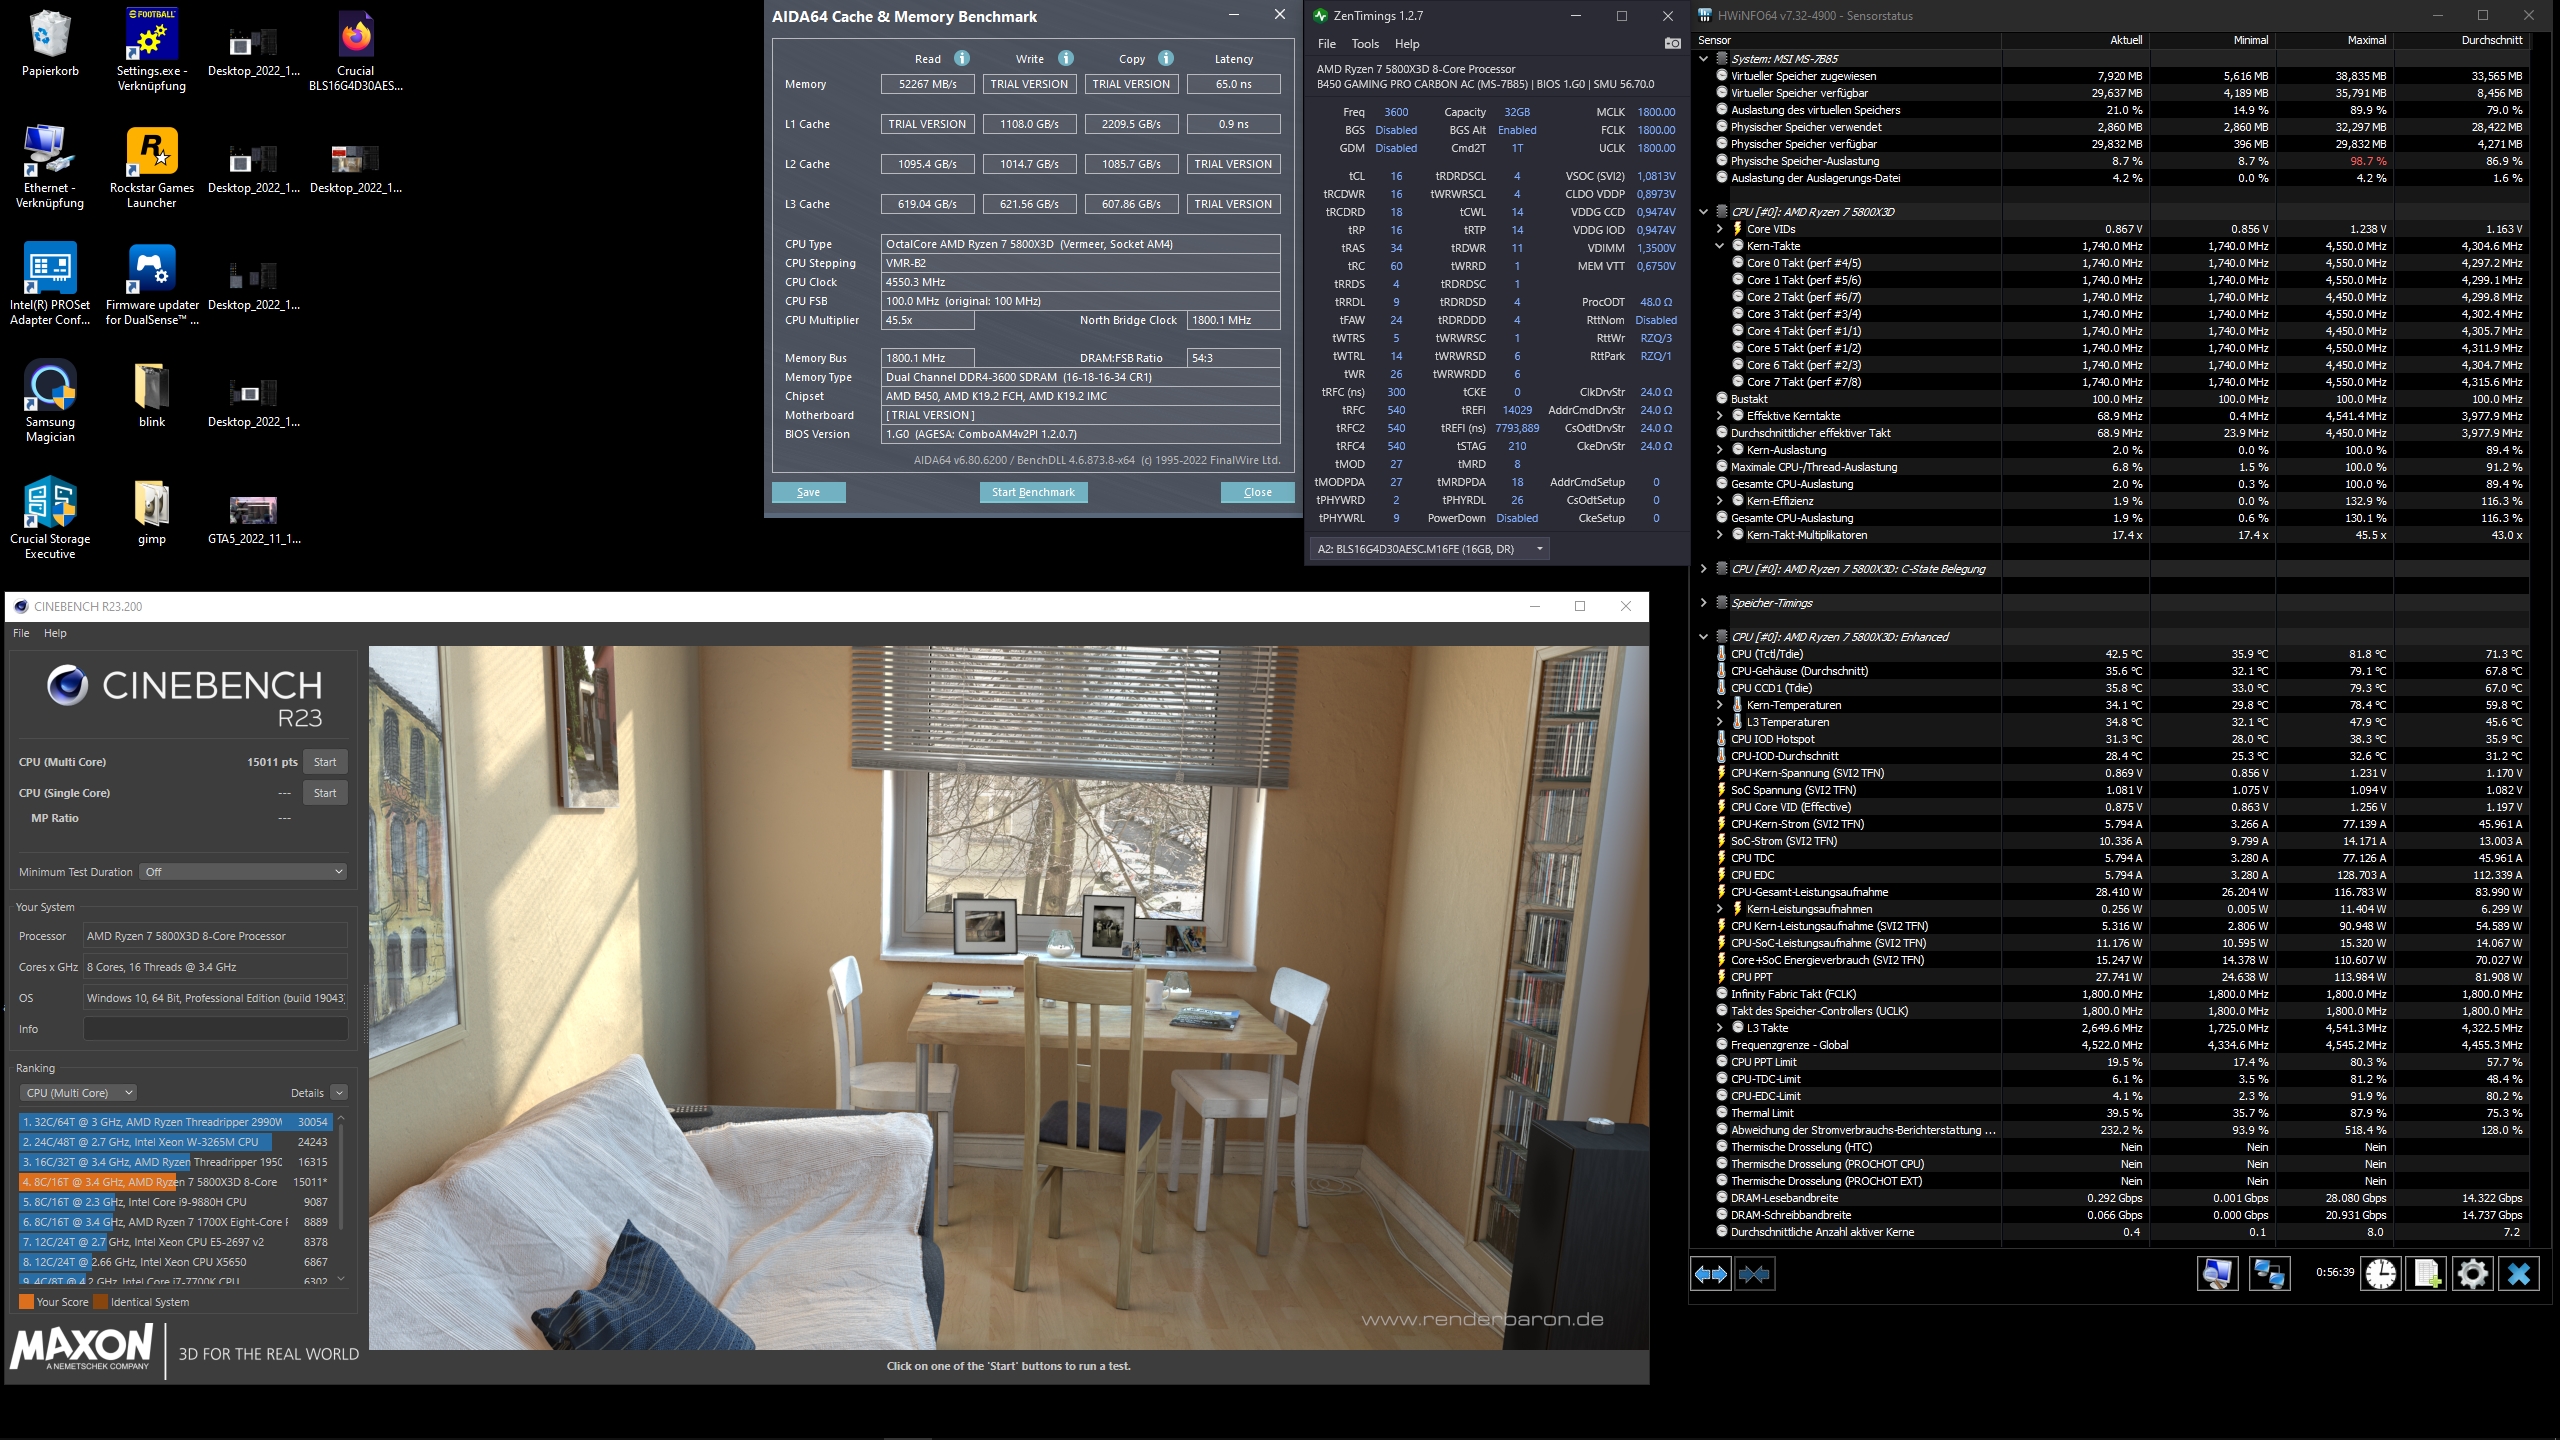The width and height of the screenshot is (2560, 1440).
Task: Start the CPU Single Core test
Action: (325, 793)
